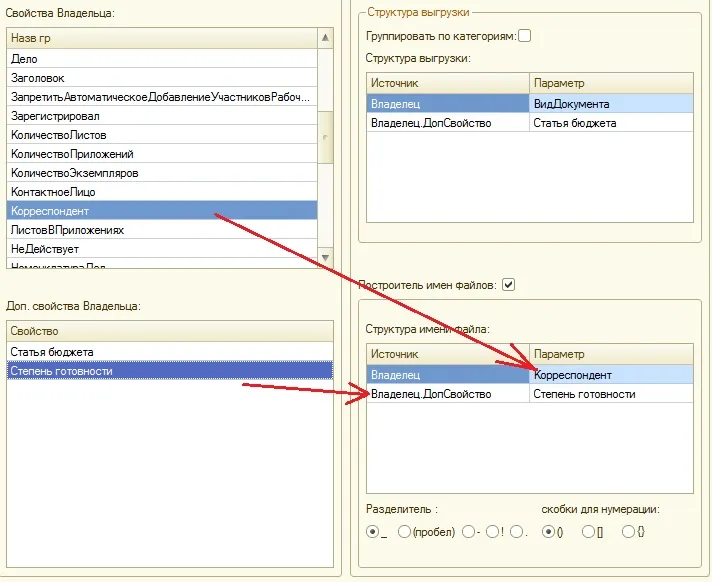Pick the КоличествоЭкземпляров property
This screenshot has height=582, width=712.
click(x=162, y=173)
